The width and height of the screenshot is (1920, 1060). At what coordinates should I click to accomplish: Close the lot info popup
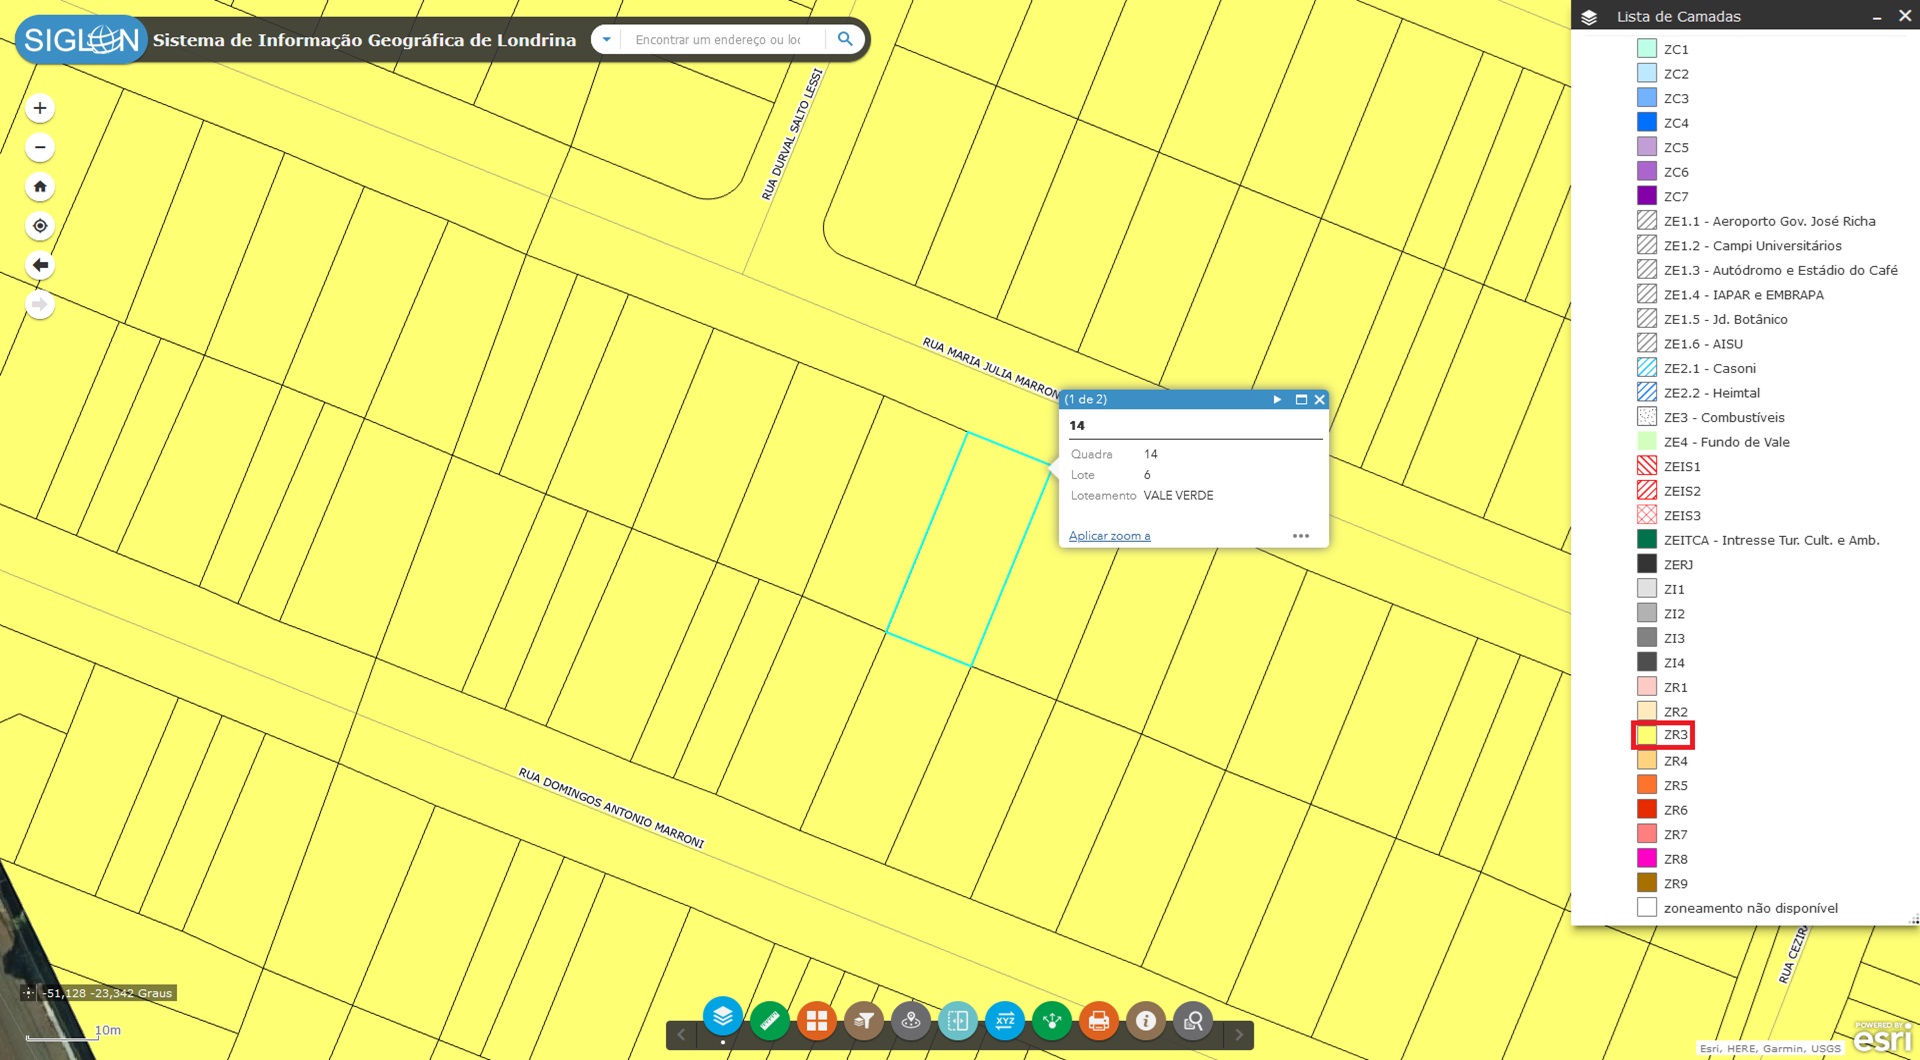1319,399
